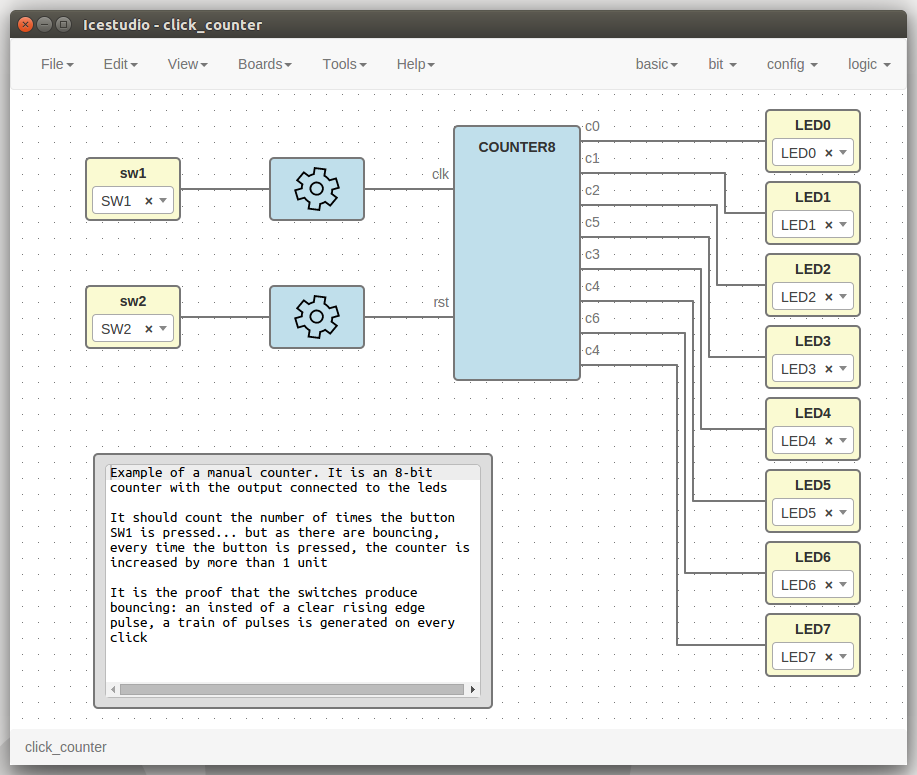
Task: Expand the basic blocks menu
Action: (656, 64)
